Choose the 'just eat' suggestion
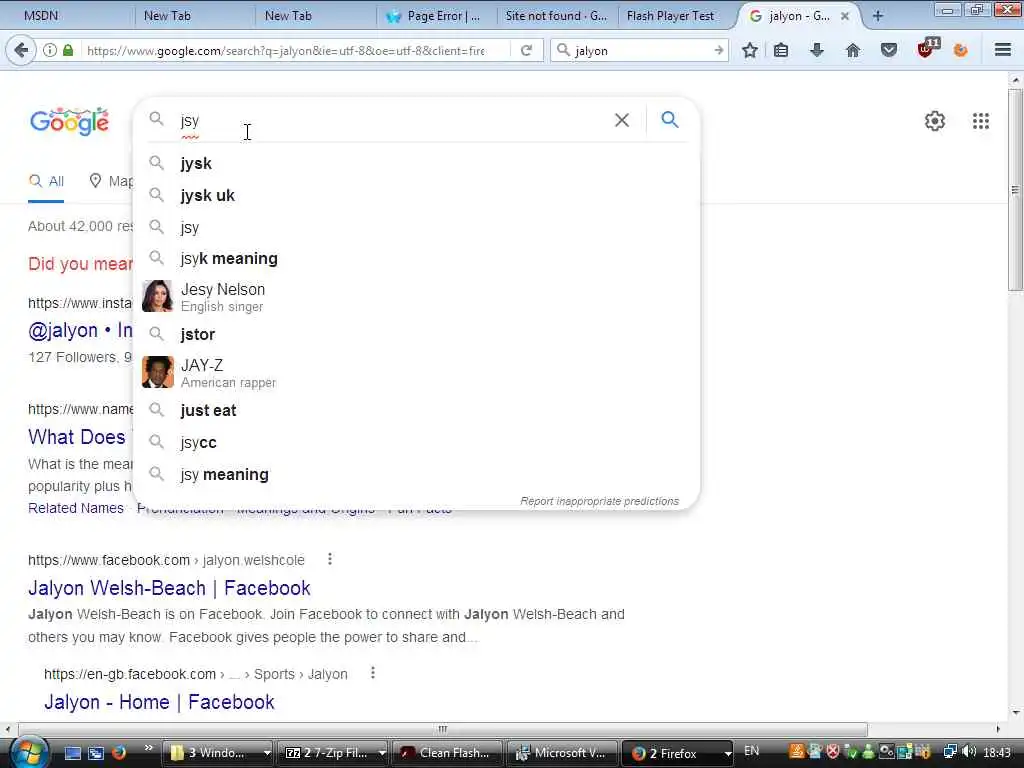The height and width of the screenshot is (768, 1024). 417,410
